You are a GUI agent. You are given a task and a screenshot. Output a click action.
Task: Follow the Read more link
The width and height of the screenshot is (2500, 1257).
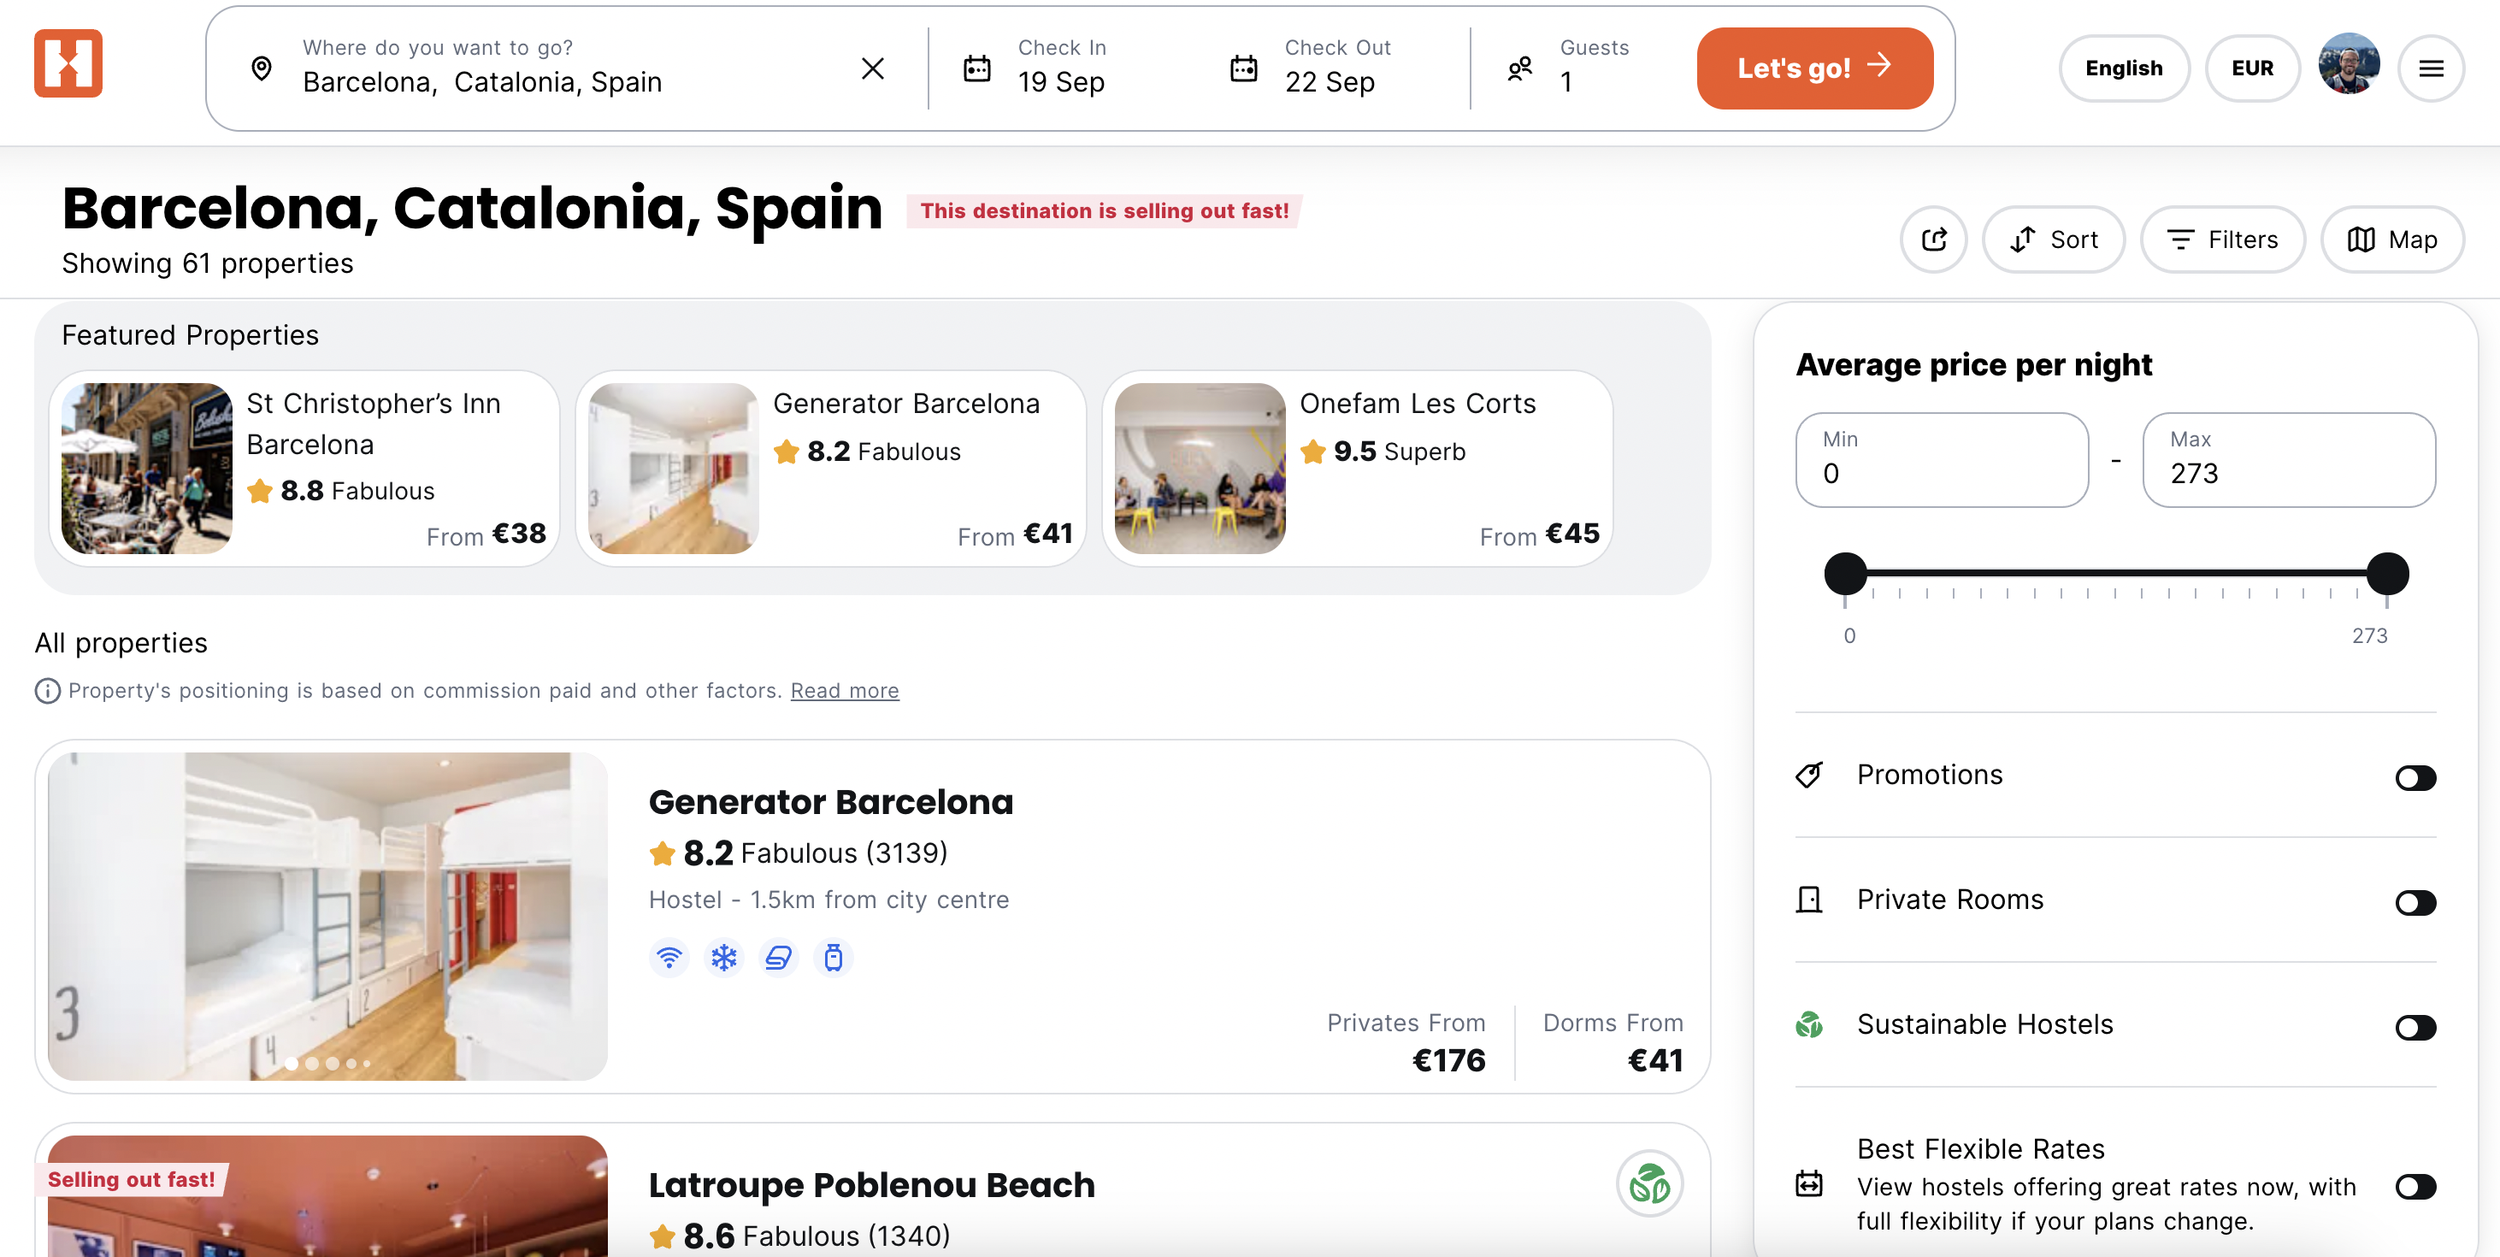click(x=844, y=690)
